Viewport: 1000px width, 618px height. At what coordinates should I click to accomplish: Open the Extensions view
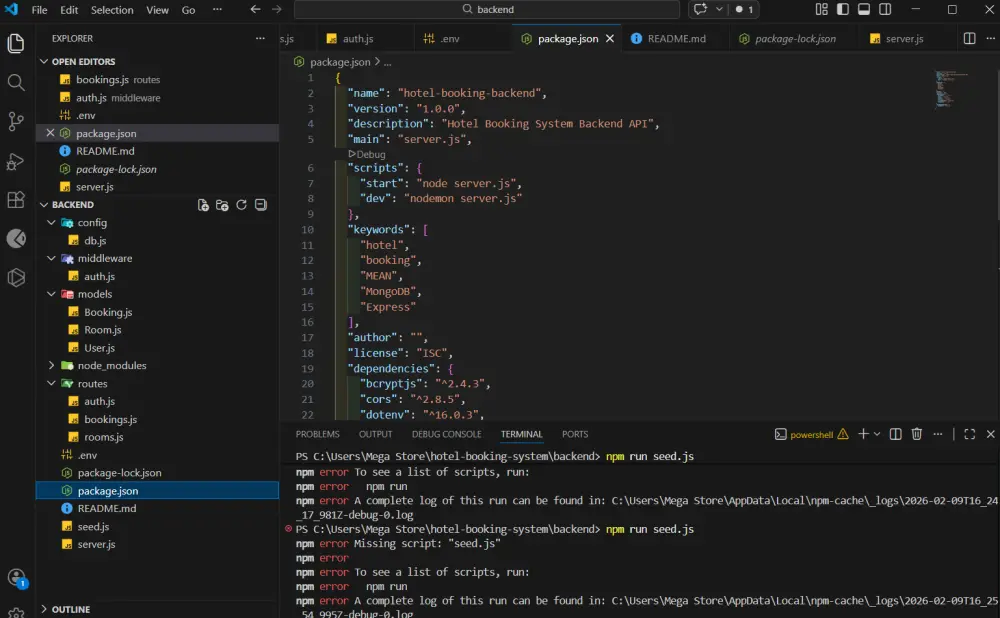tap(15, 199)
